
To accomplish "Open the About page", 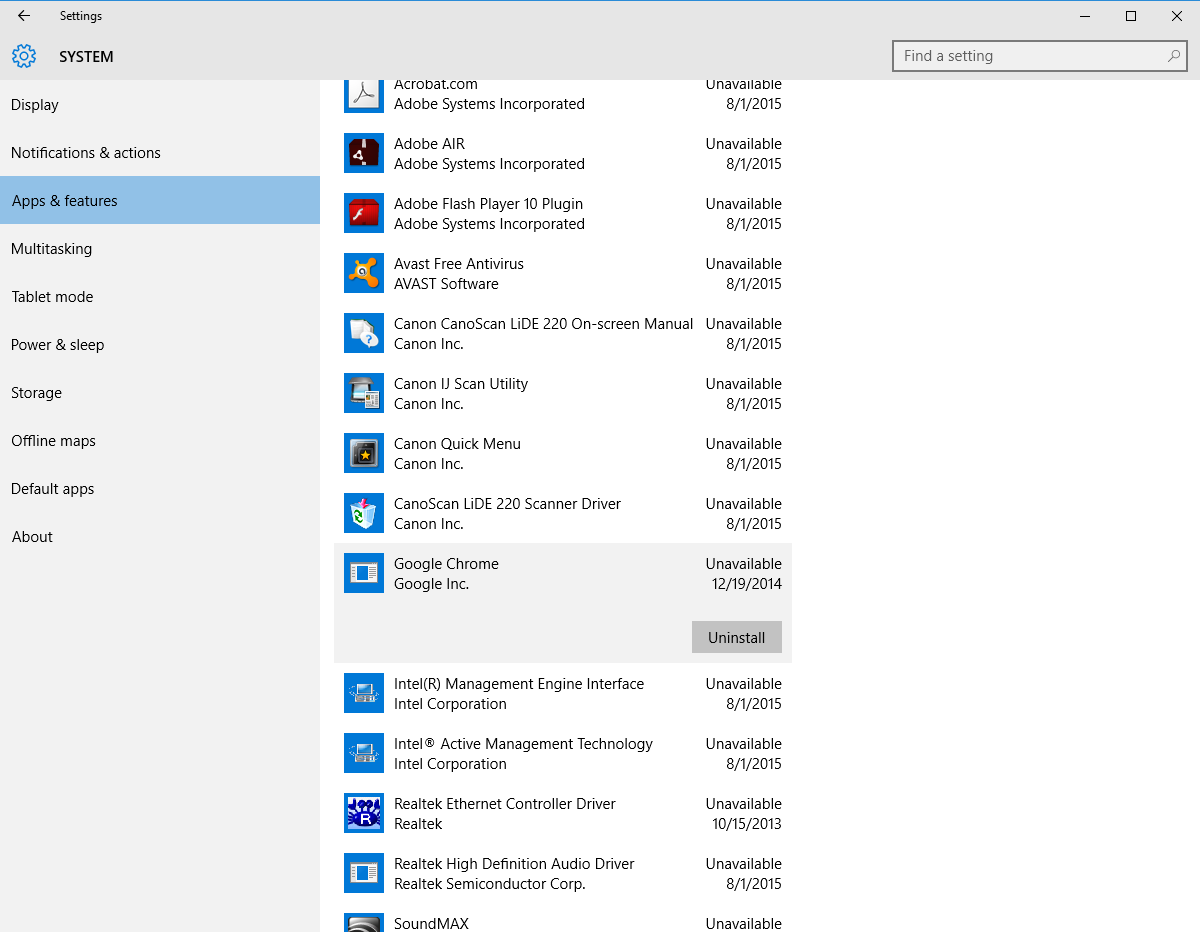I will (160, 536).
